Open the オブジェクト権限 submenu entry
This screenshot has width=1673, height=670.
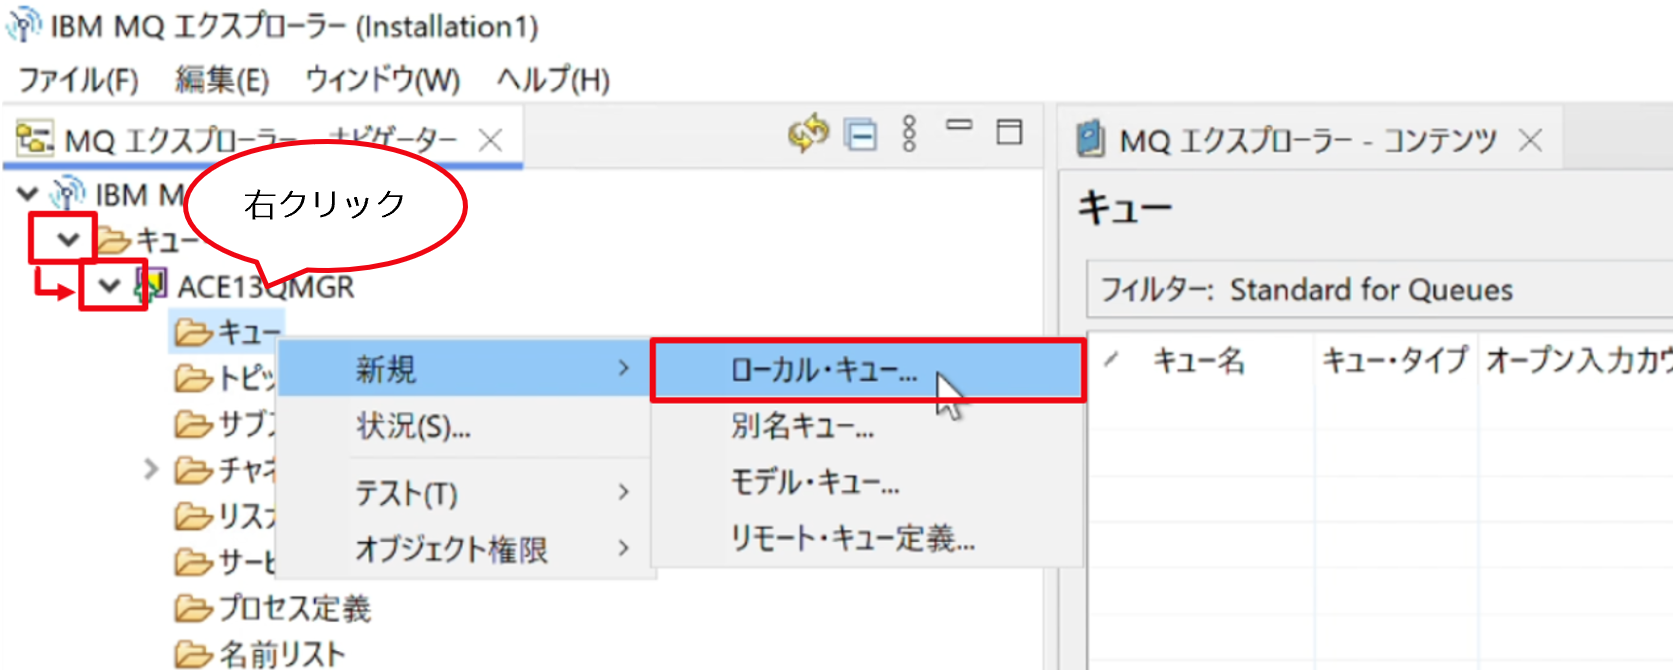pos(464,549)
